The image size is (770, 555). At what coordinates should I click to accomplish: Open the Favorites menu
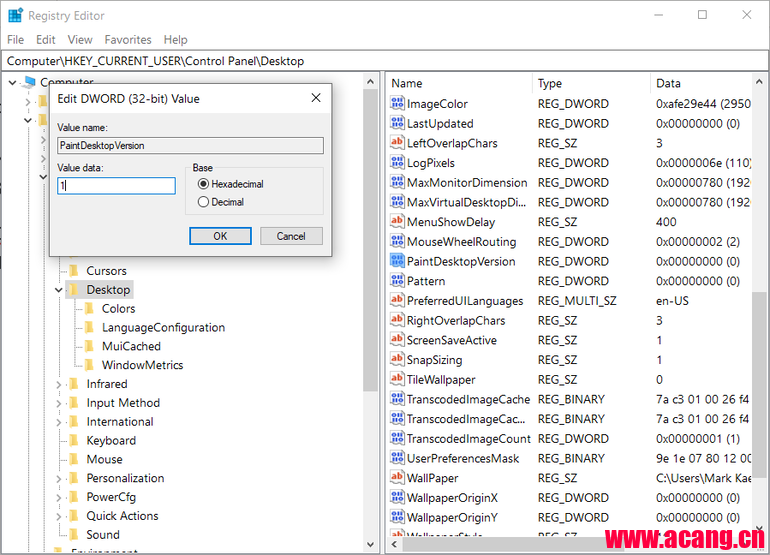pos(128,39)
